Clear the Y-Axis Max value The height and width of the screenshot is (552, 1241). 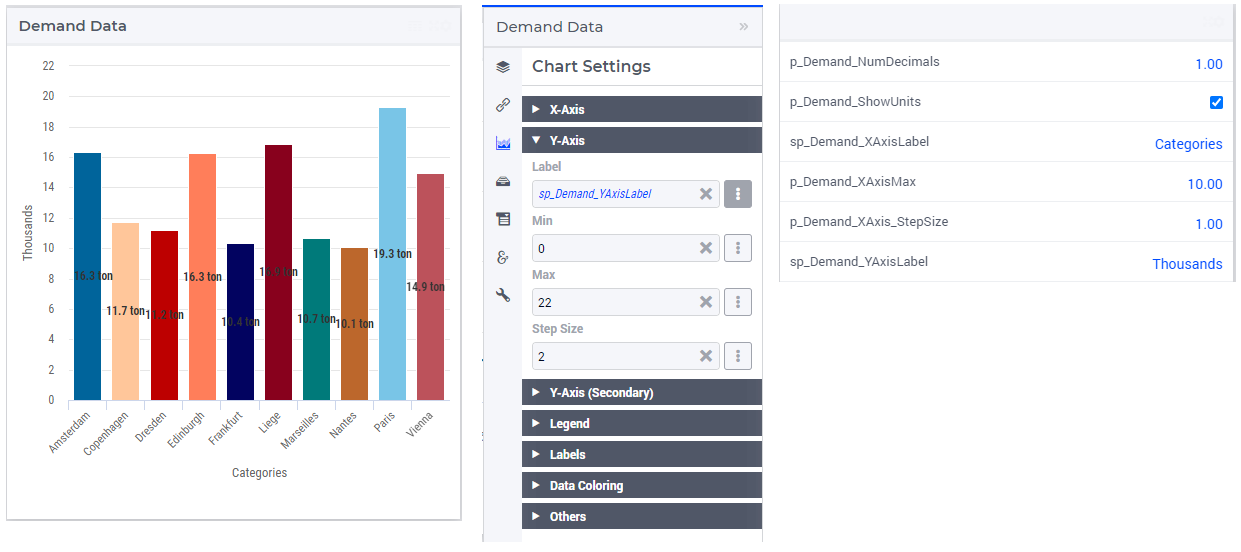coord(706,302)
